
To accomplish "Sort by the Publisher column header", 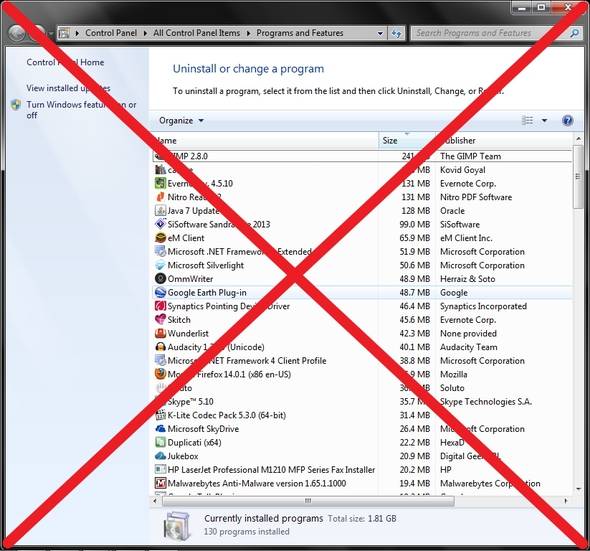I will coord(503,140).
